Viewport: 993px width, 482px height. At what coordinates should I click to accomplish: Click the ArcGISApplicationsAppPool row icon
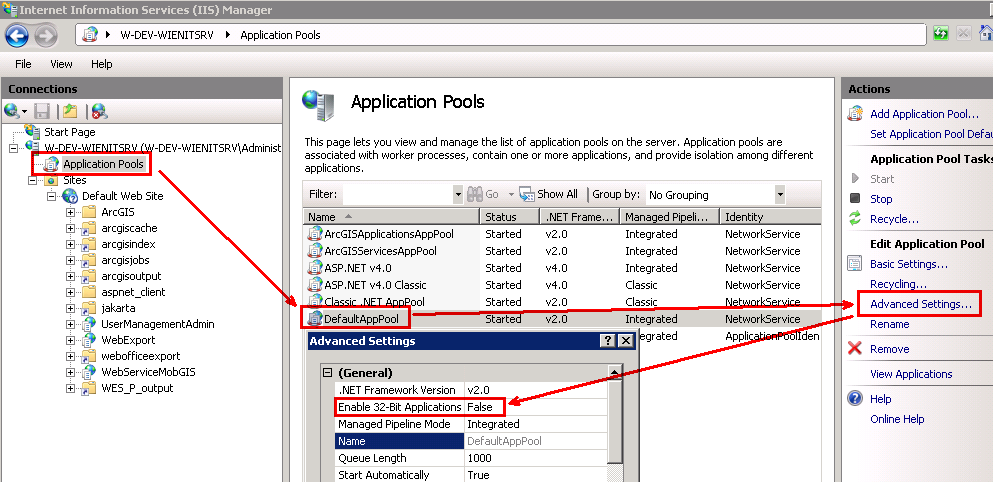(x=315, y=234)
